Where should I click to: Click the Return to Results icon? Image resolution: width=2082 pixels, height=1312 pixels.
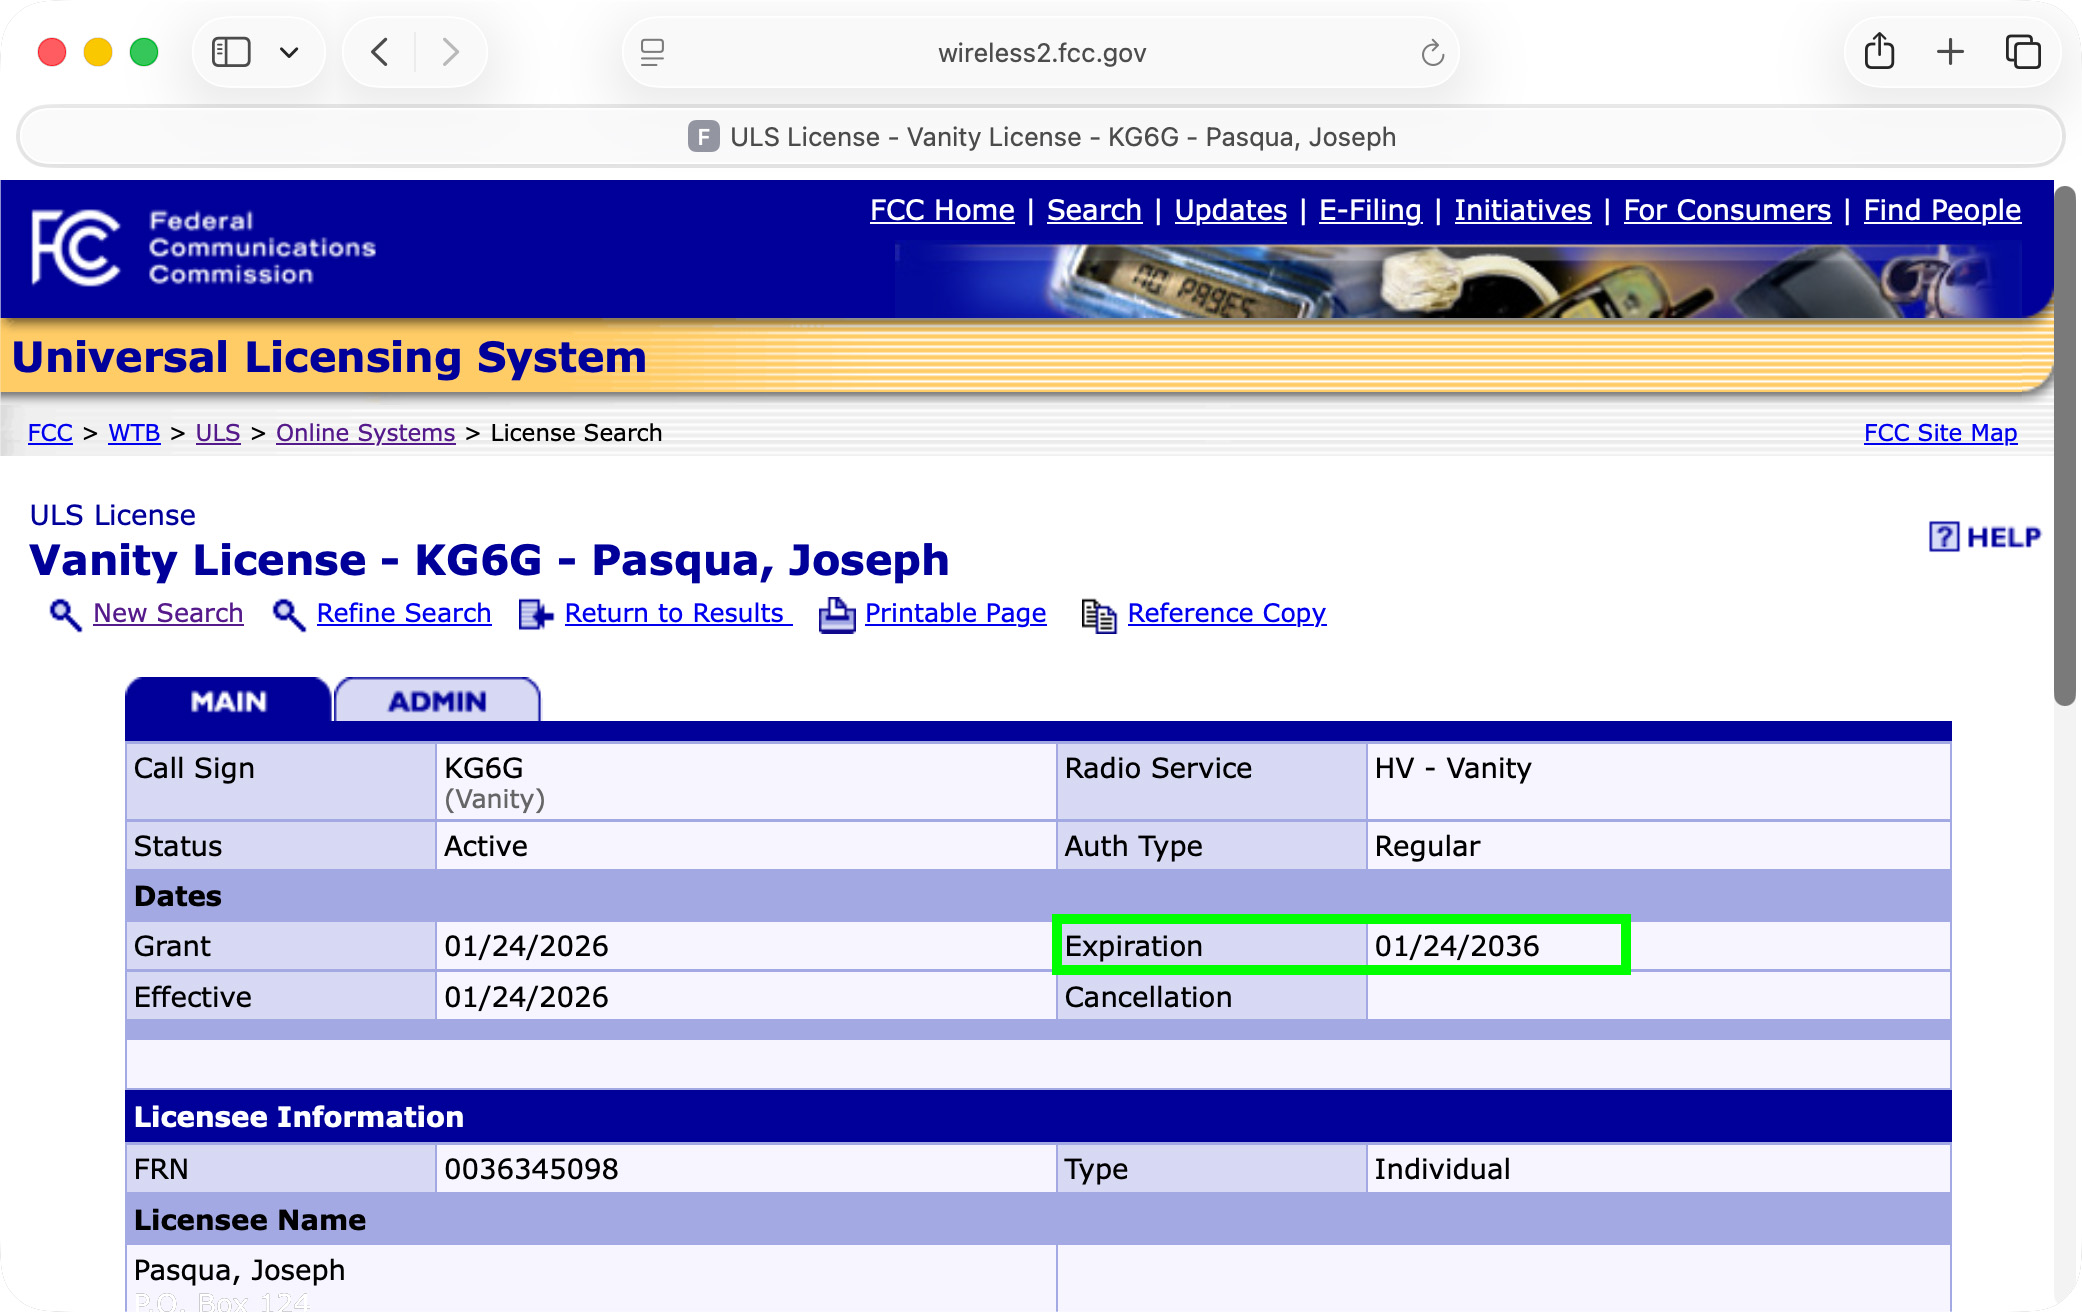point(534,614)
